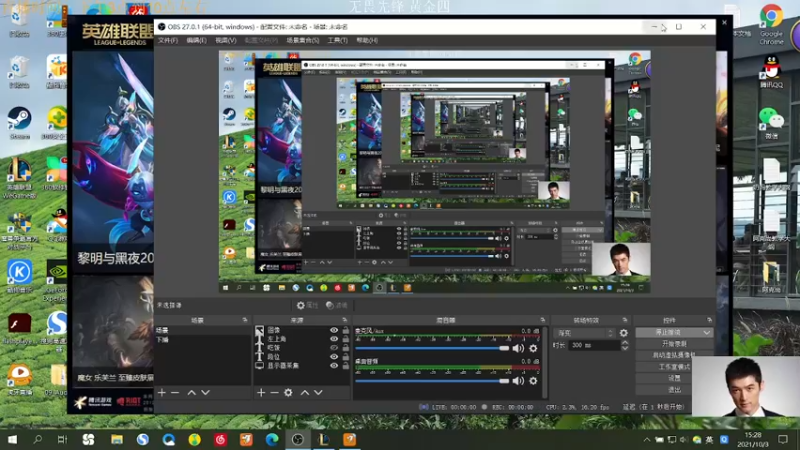
Task: Click 启动虚拟摄像机 button
Action: (x=674, y=355)
